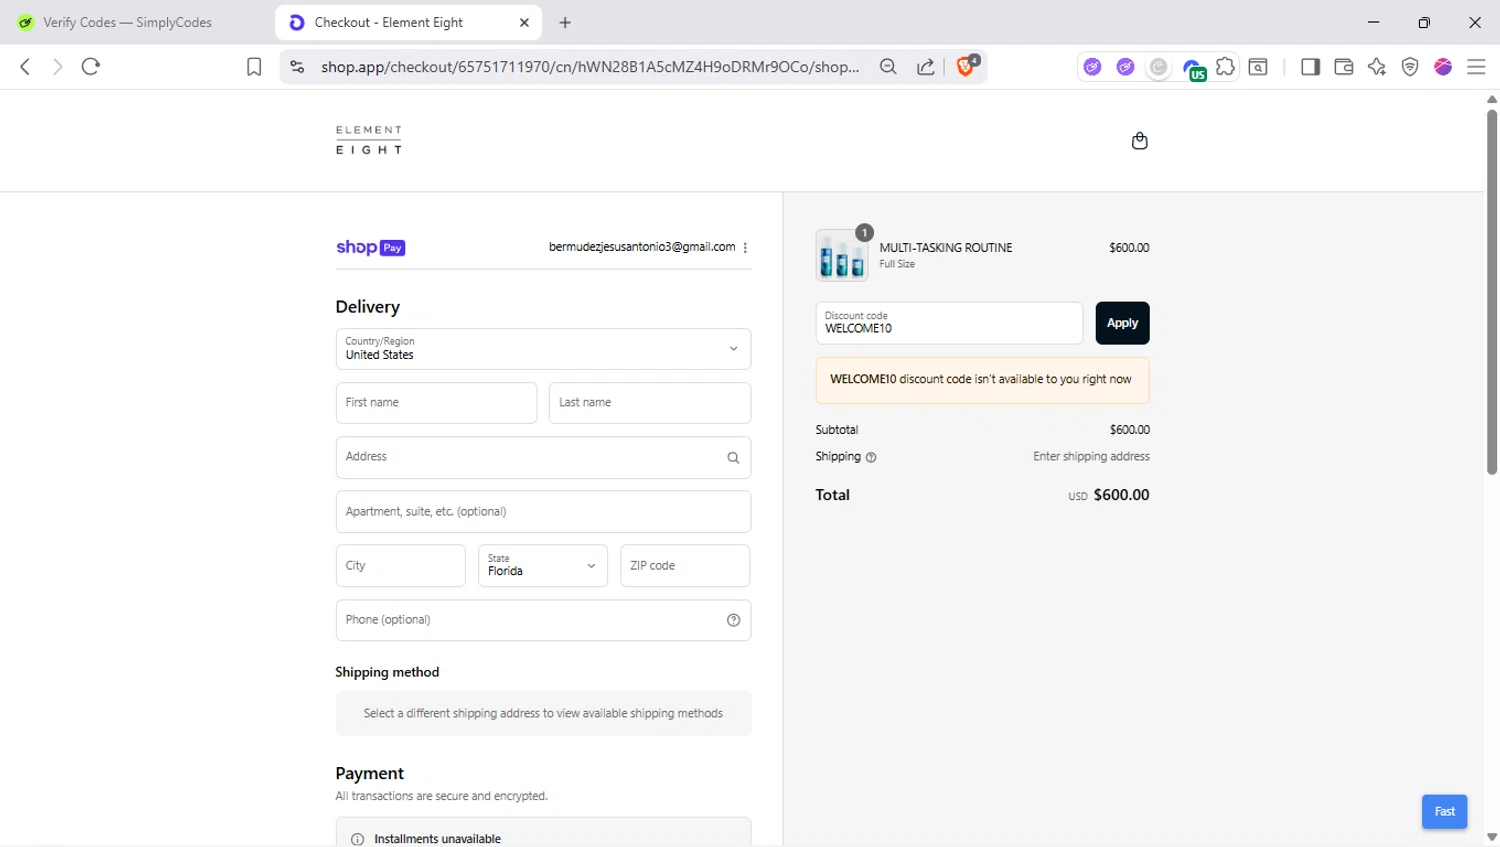Viewport: 1500px width, 847px height.
Task: Click into the Address field
Action: [x=543, y=457]
